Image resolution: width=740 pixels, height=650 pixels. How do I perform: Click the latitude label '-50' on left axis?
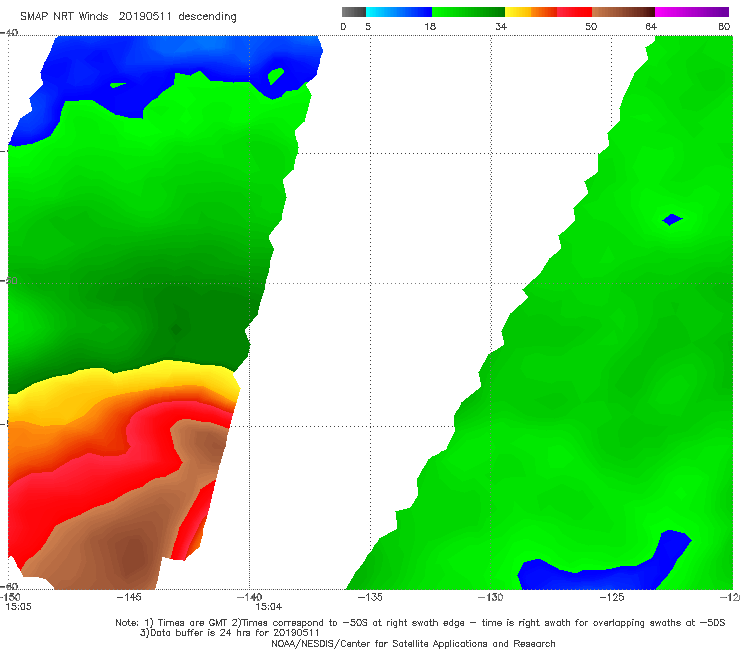point(9,281)
